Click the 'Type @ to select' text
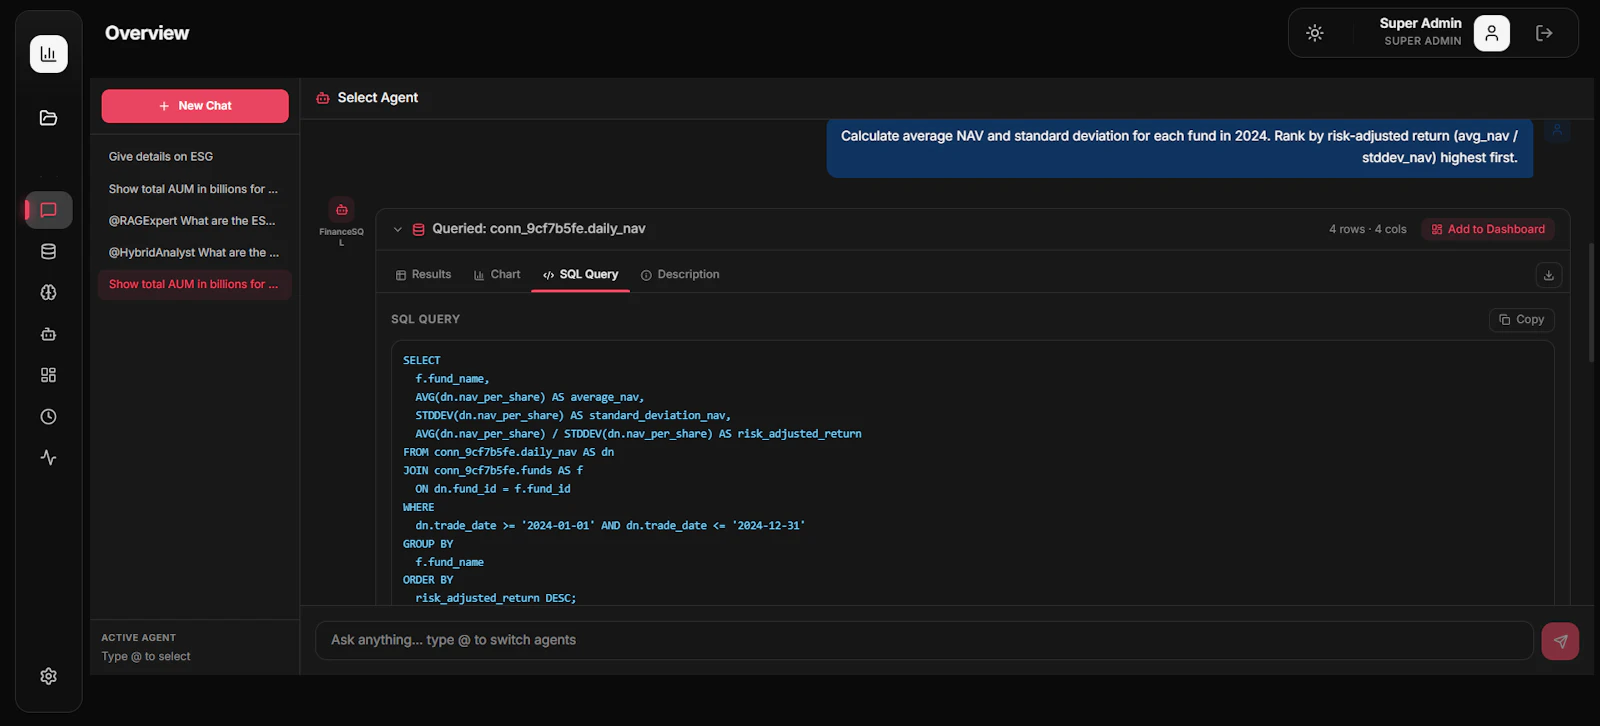The width and height of the screenshot is (1600, 726). 146,657
